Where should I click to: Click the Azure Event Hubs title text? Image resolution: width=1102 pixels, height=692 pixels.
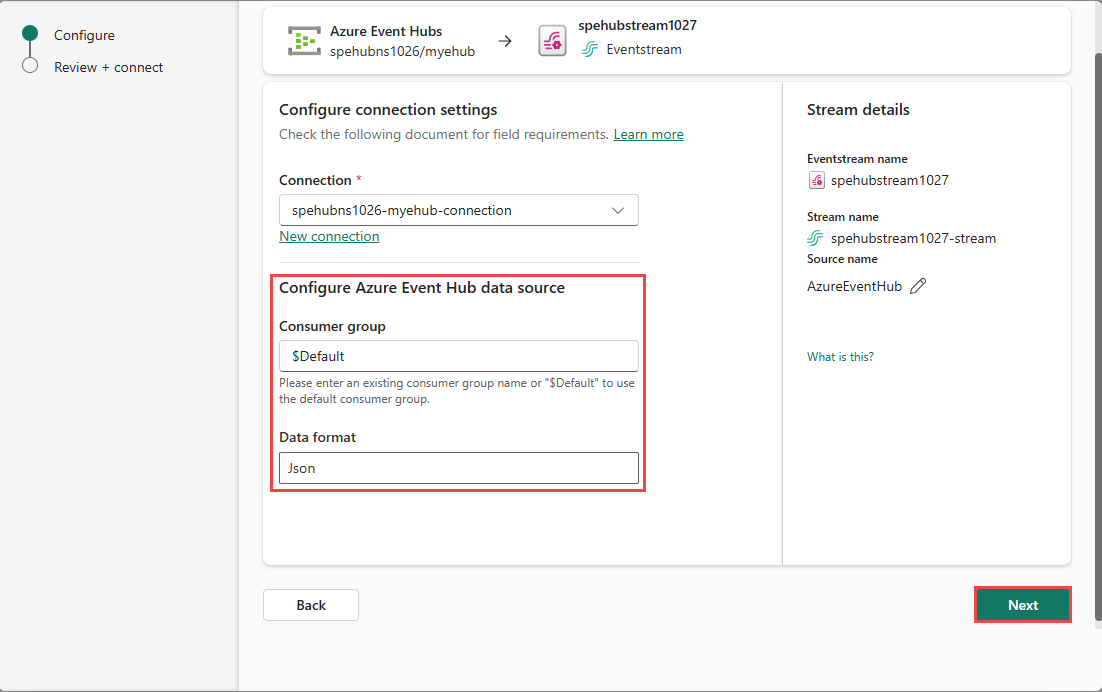(386, 32)
